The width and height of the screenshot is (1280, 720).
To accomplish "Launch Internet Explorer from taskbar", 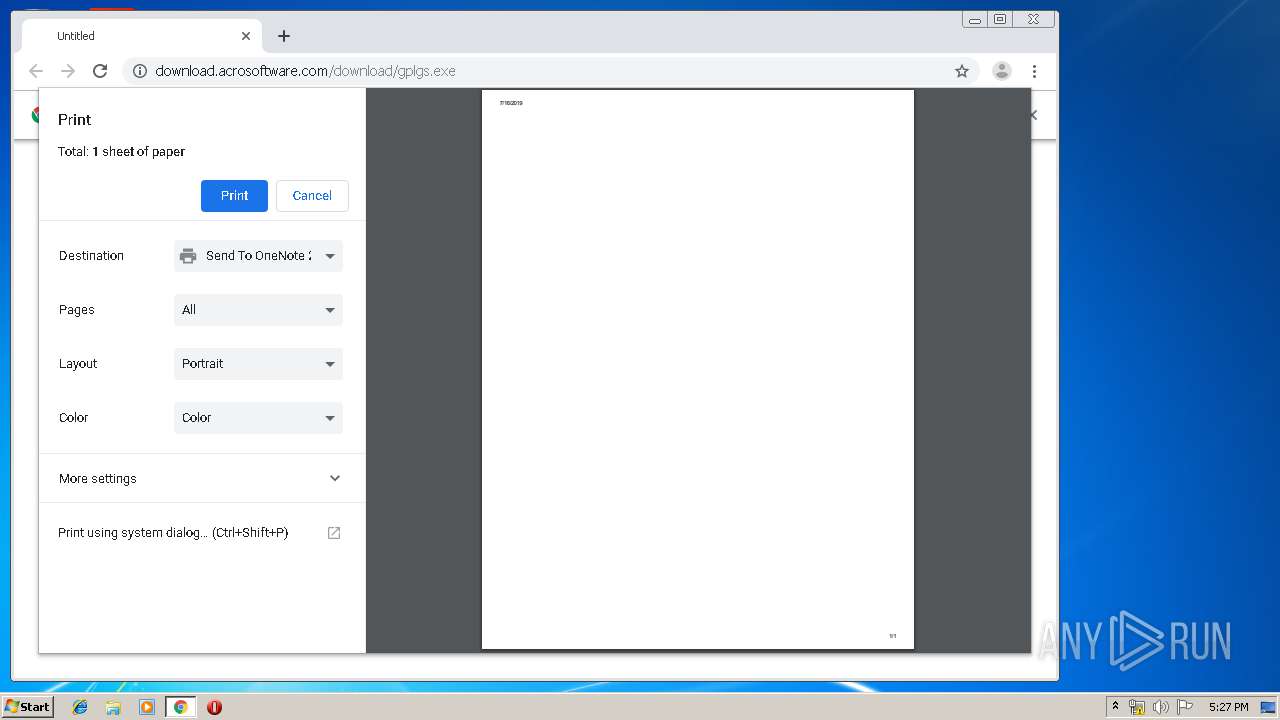I will (x=80, y=707).
